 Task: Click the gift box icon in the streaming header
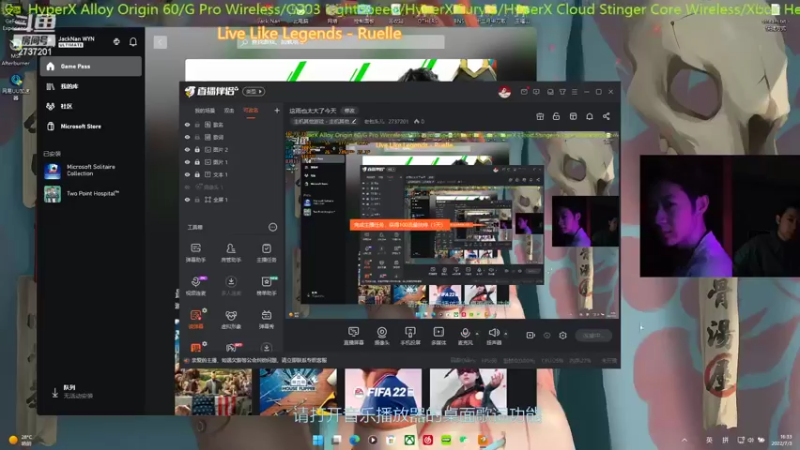click(540, 116)
